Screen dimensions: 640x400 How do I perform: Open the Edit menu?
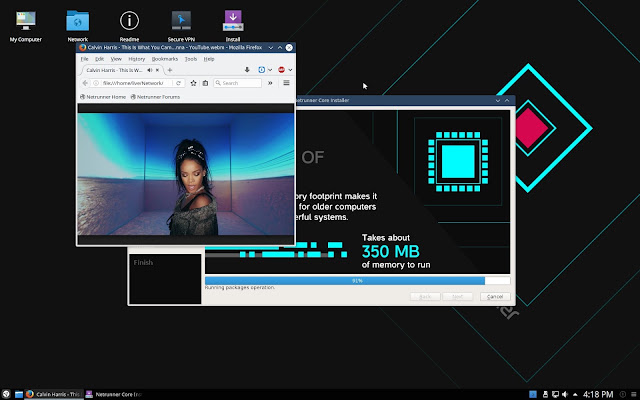click(99, 59)
